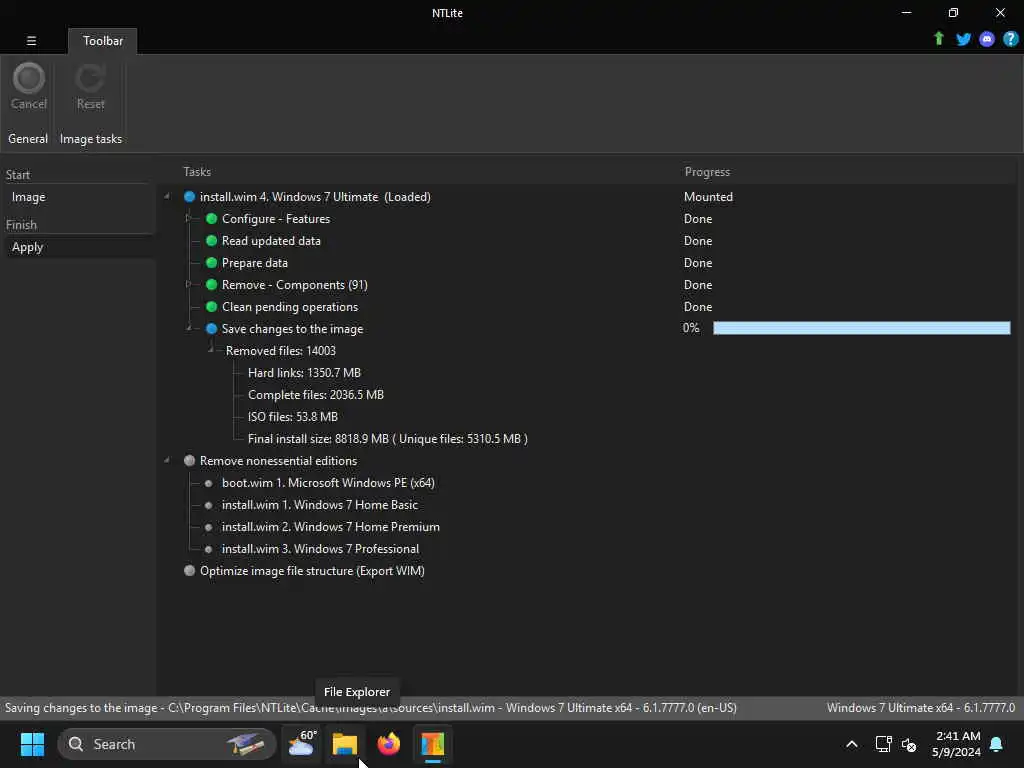
Task: Click the muted volume tray icon
Action: tap(908, 744)
